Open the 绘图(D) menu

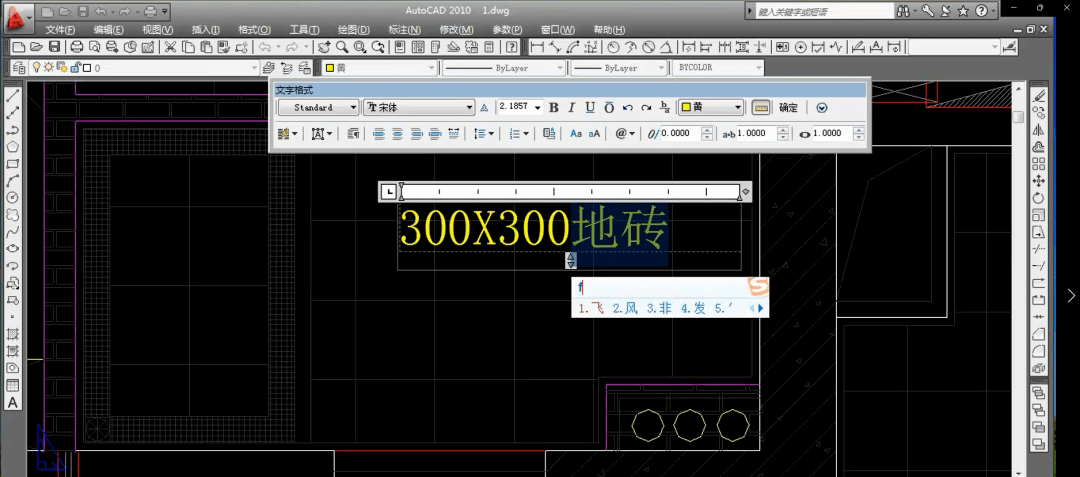tap(354, 30)
